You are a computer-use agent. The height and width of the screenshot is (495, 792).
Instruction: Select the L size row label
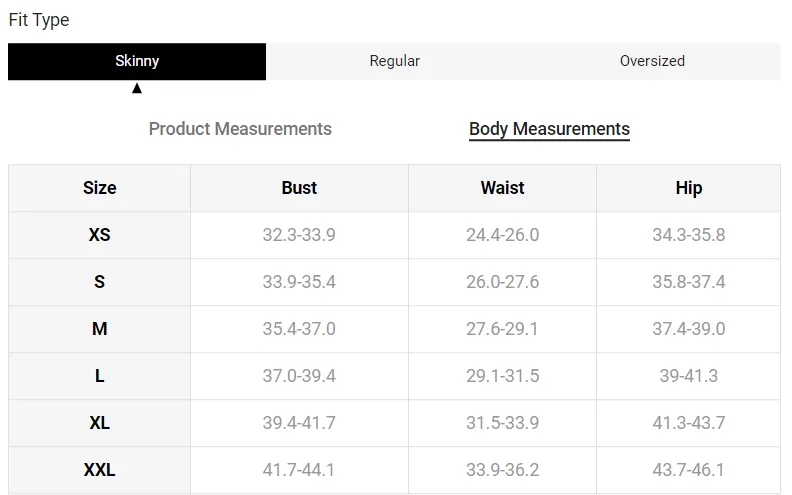coord(100,376)
